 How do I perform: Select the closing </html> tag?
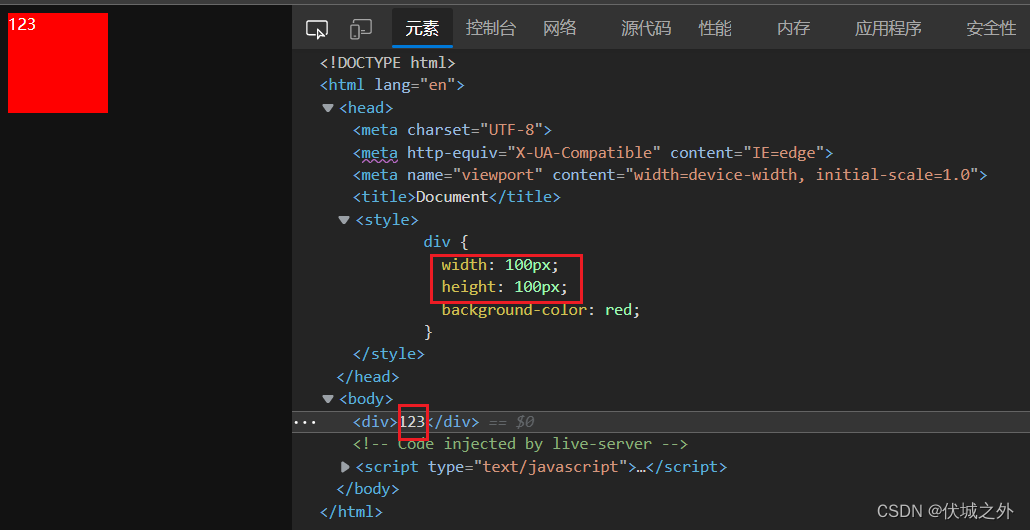tap(351, 512)
